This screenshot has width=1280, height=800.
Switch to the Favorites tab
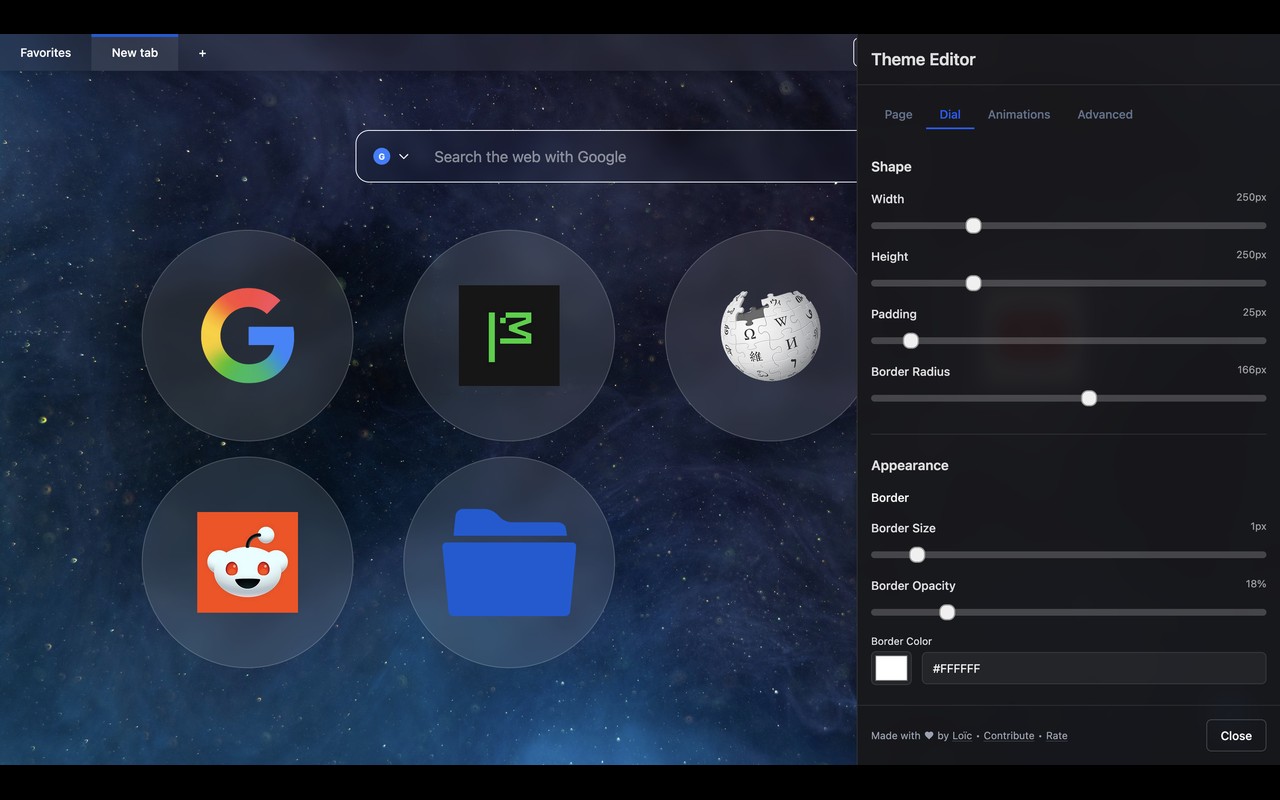click(45, 52)
